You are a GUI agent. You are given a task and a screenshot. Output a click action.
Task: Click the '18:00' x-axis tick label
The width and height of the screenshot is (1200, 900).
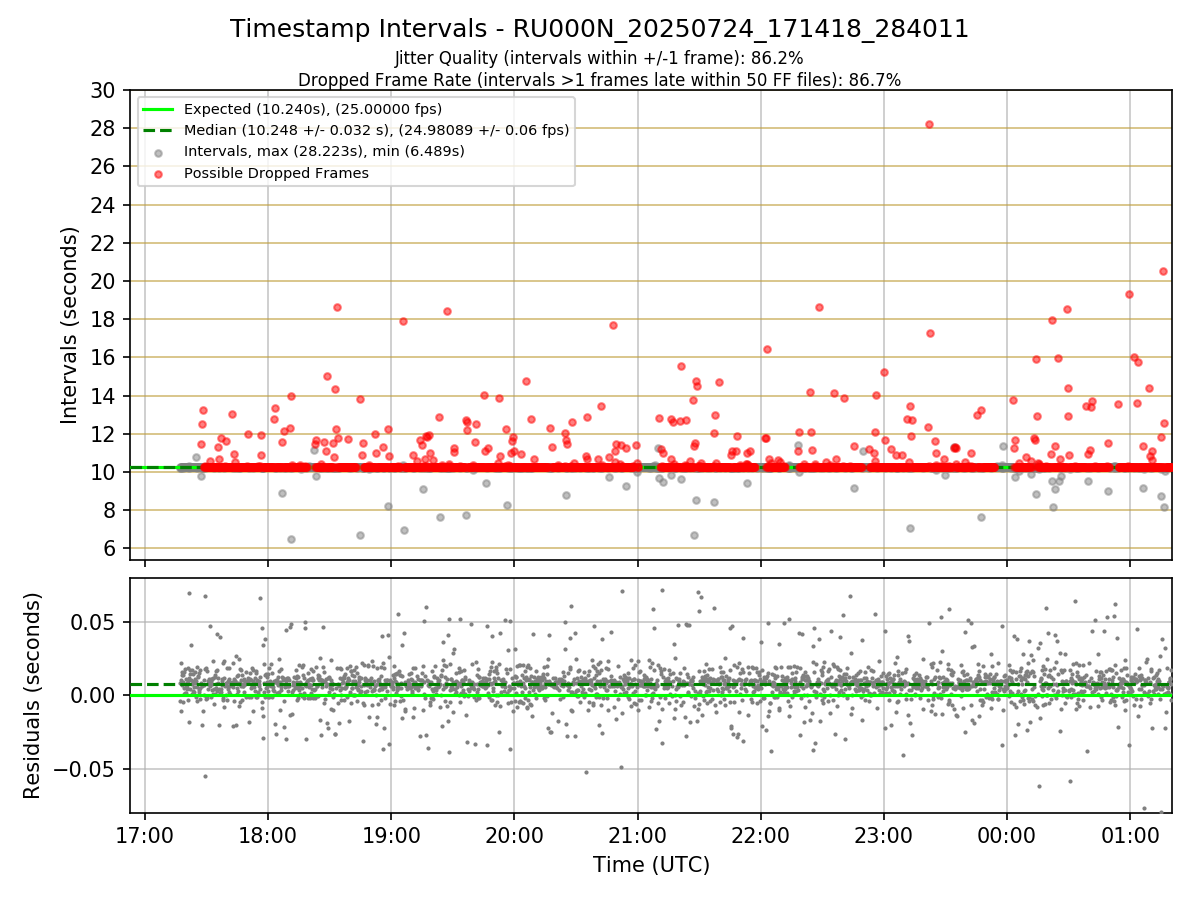pos(268,836)
